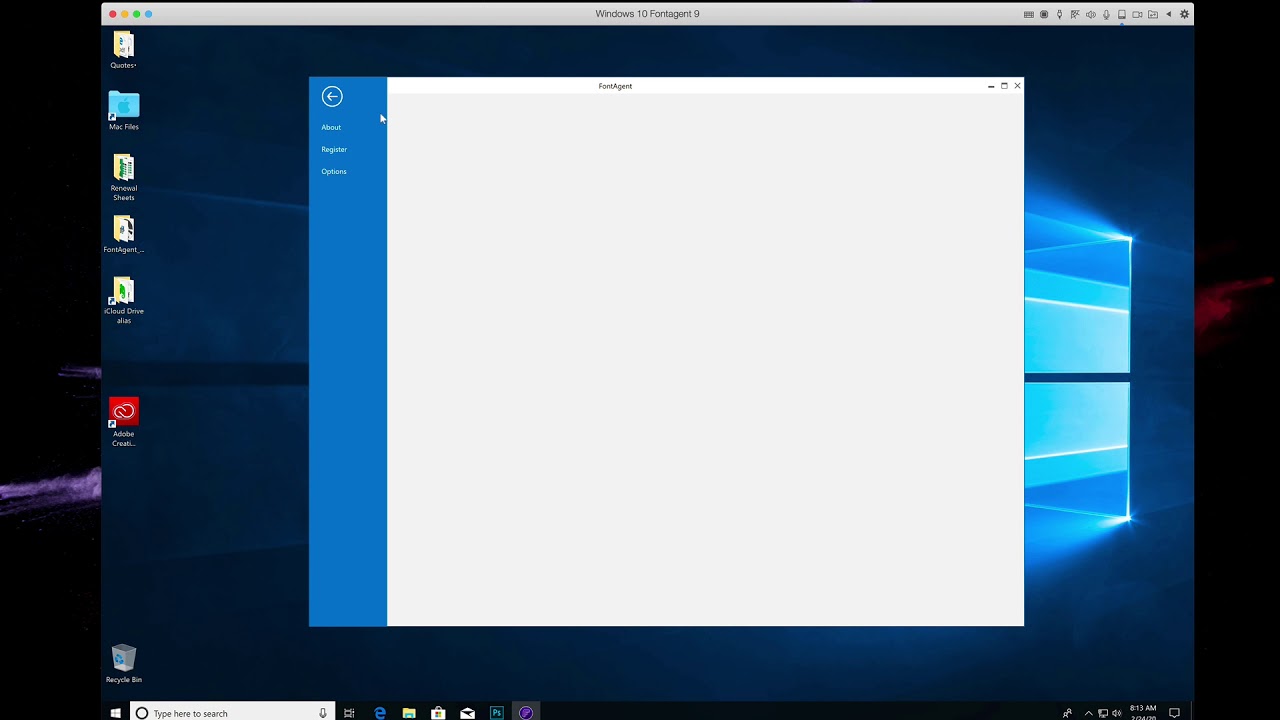
Task: Open the keyboard icon in VM title bar
Action: click(1029, 14)
